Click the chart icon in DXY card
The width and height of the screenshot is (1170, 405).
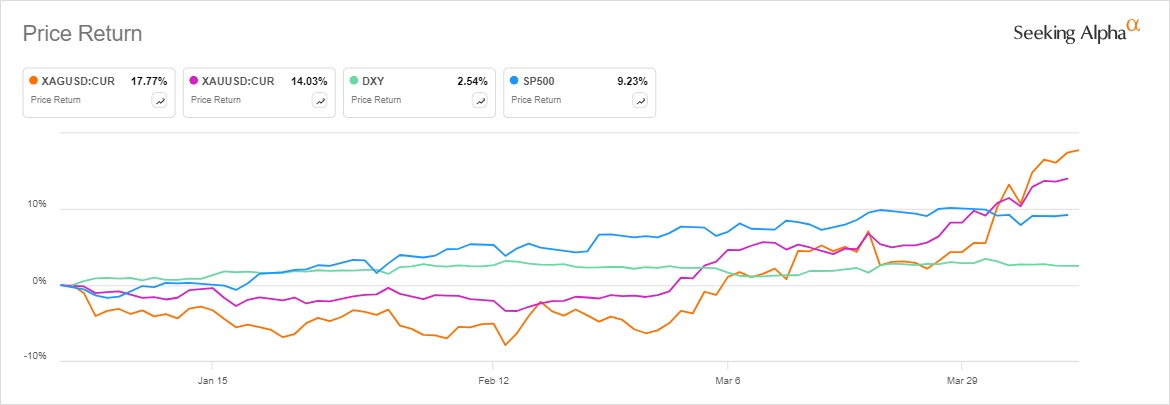tap(479, 100)
